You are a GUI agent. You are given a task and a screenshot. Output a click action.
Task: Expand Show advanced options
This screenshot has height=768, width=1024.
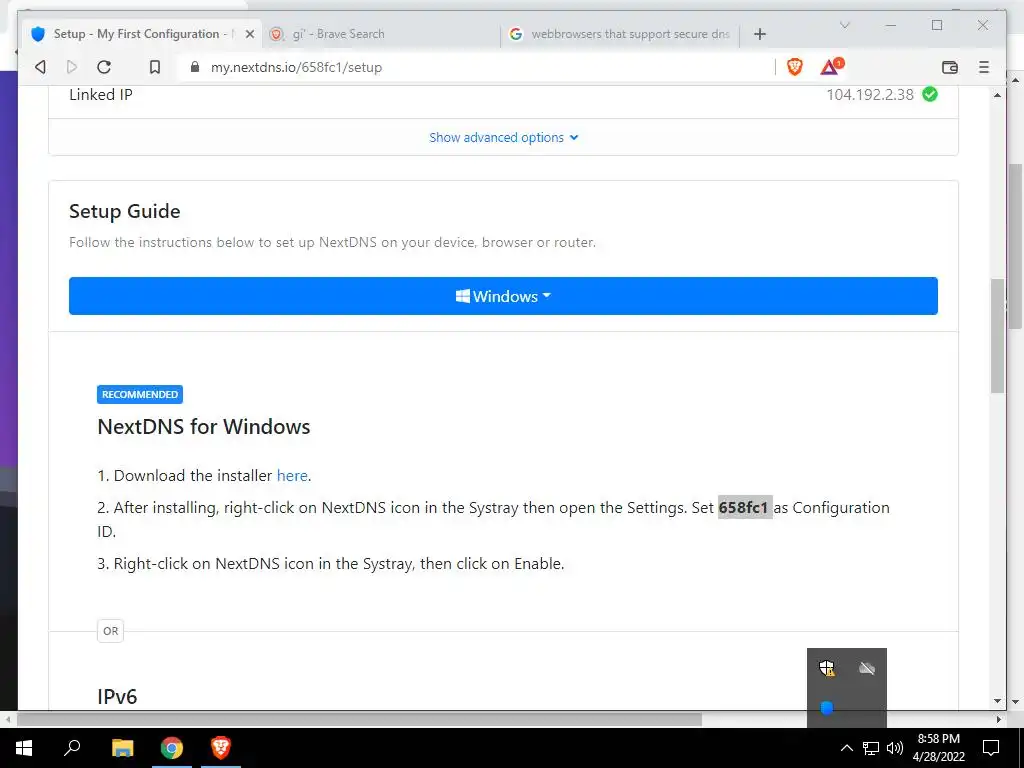(x=504, y=137)
